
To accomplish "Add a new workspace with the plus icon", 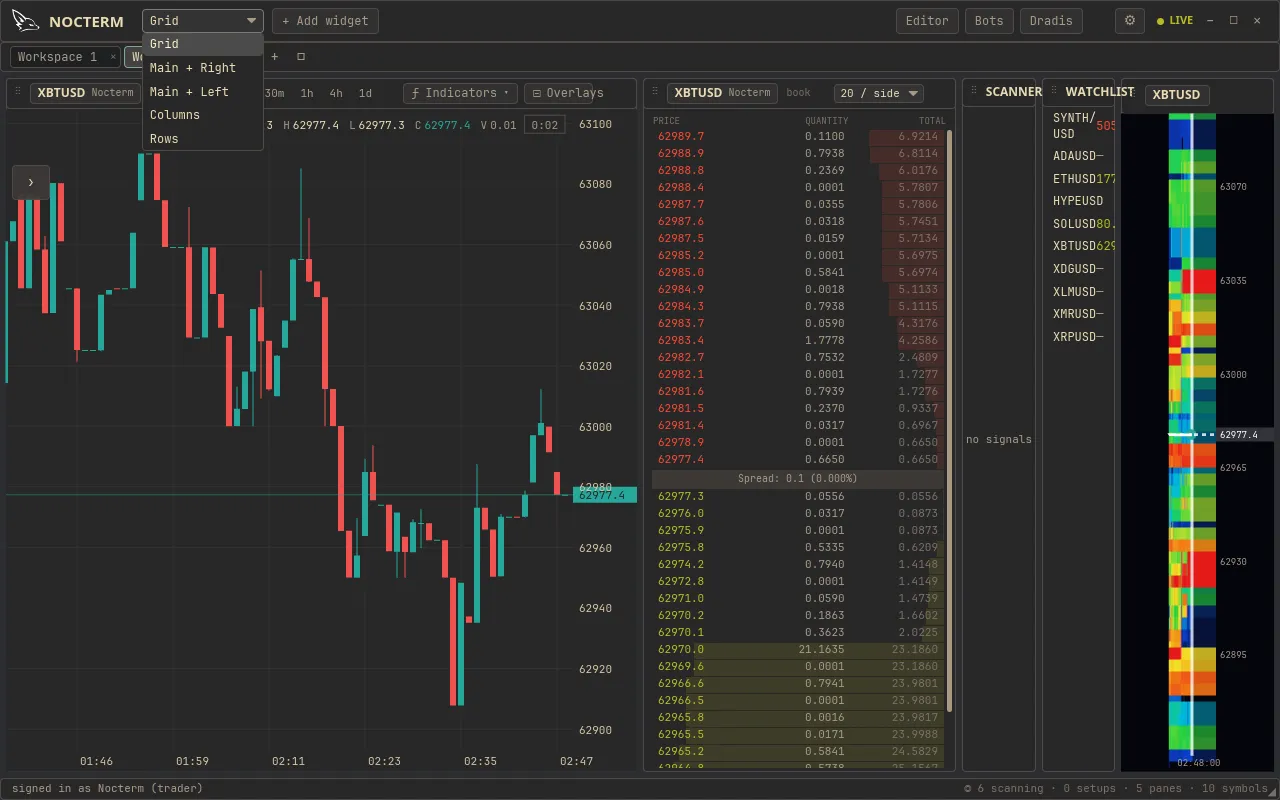I will [275, 57].
